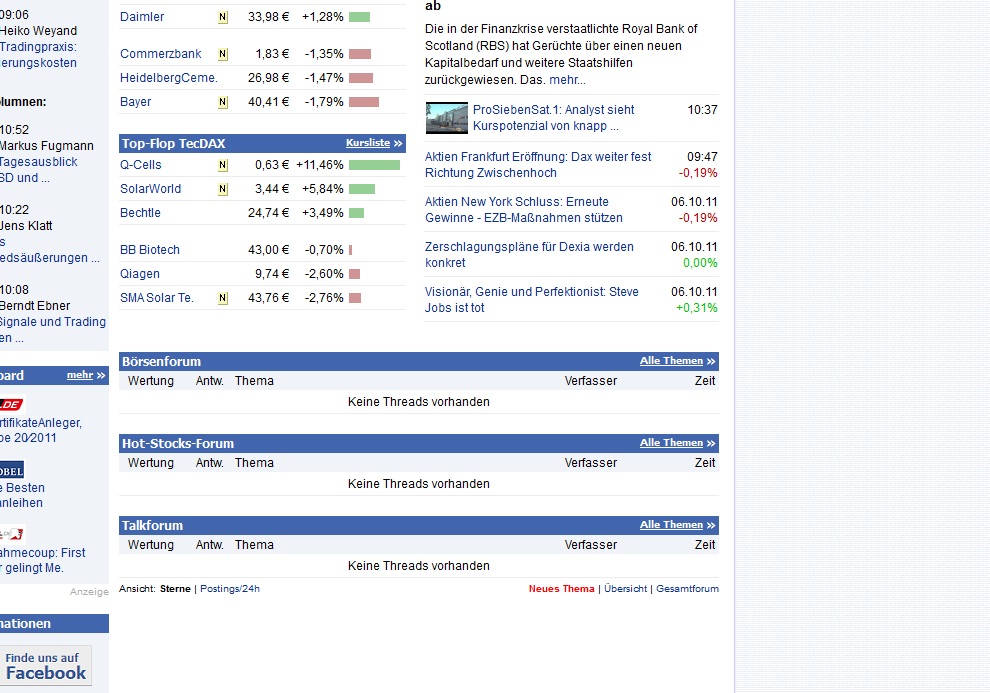Open the N news icon beside SolarWorld

223,189
